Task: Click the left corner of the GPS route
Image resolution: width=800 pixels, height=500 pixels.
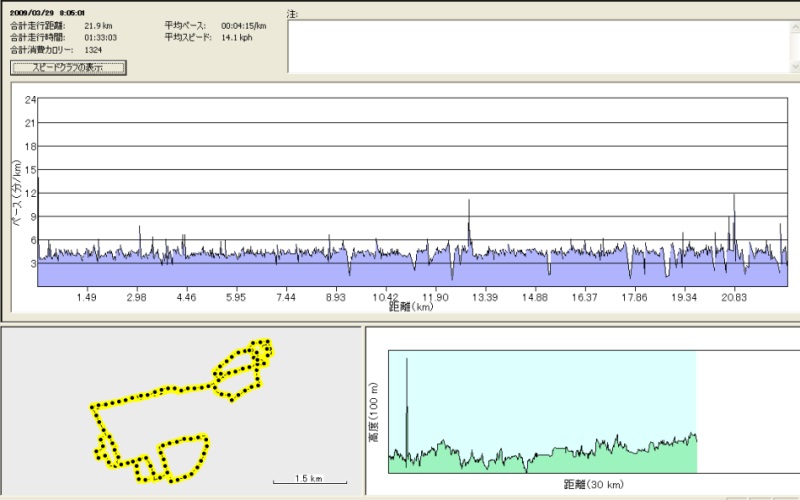Action: (x=93, y=407)
